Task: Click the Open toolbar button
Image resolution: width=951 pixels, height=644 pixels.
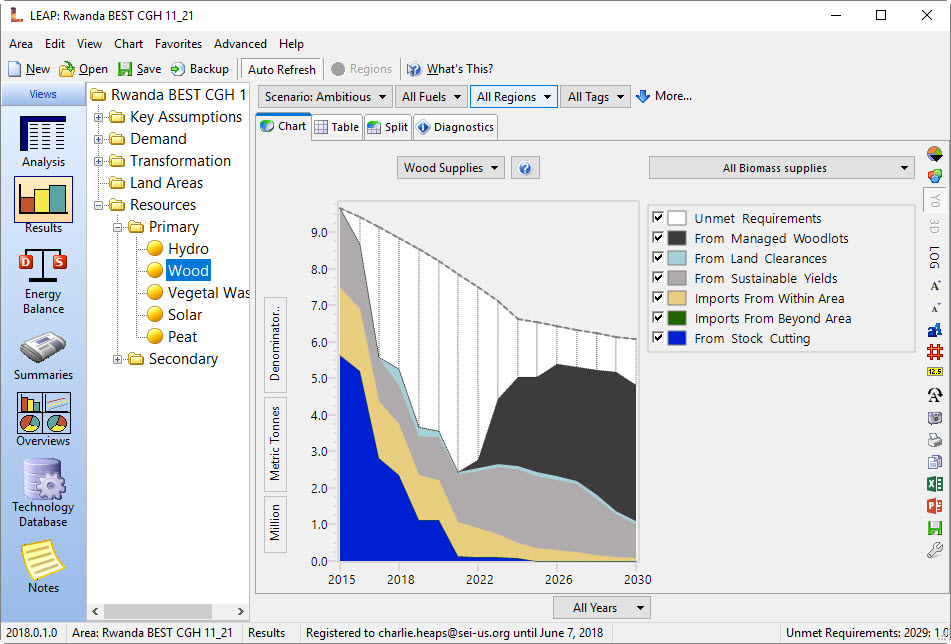Action: click(84, 69)
